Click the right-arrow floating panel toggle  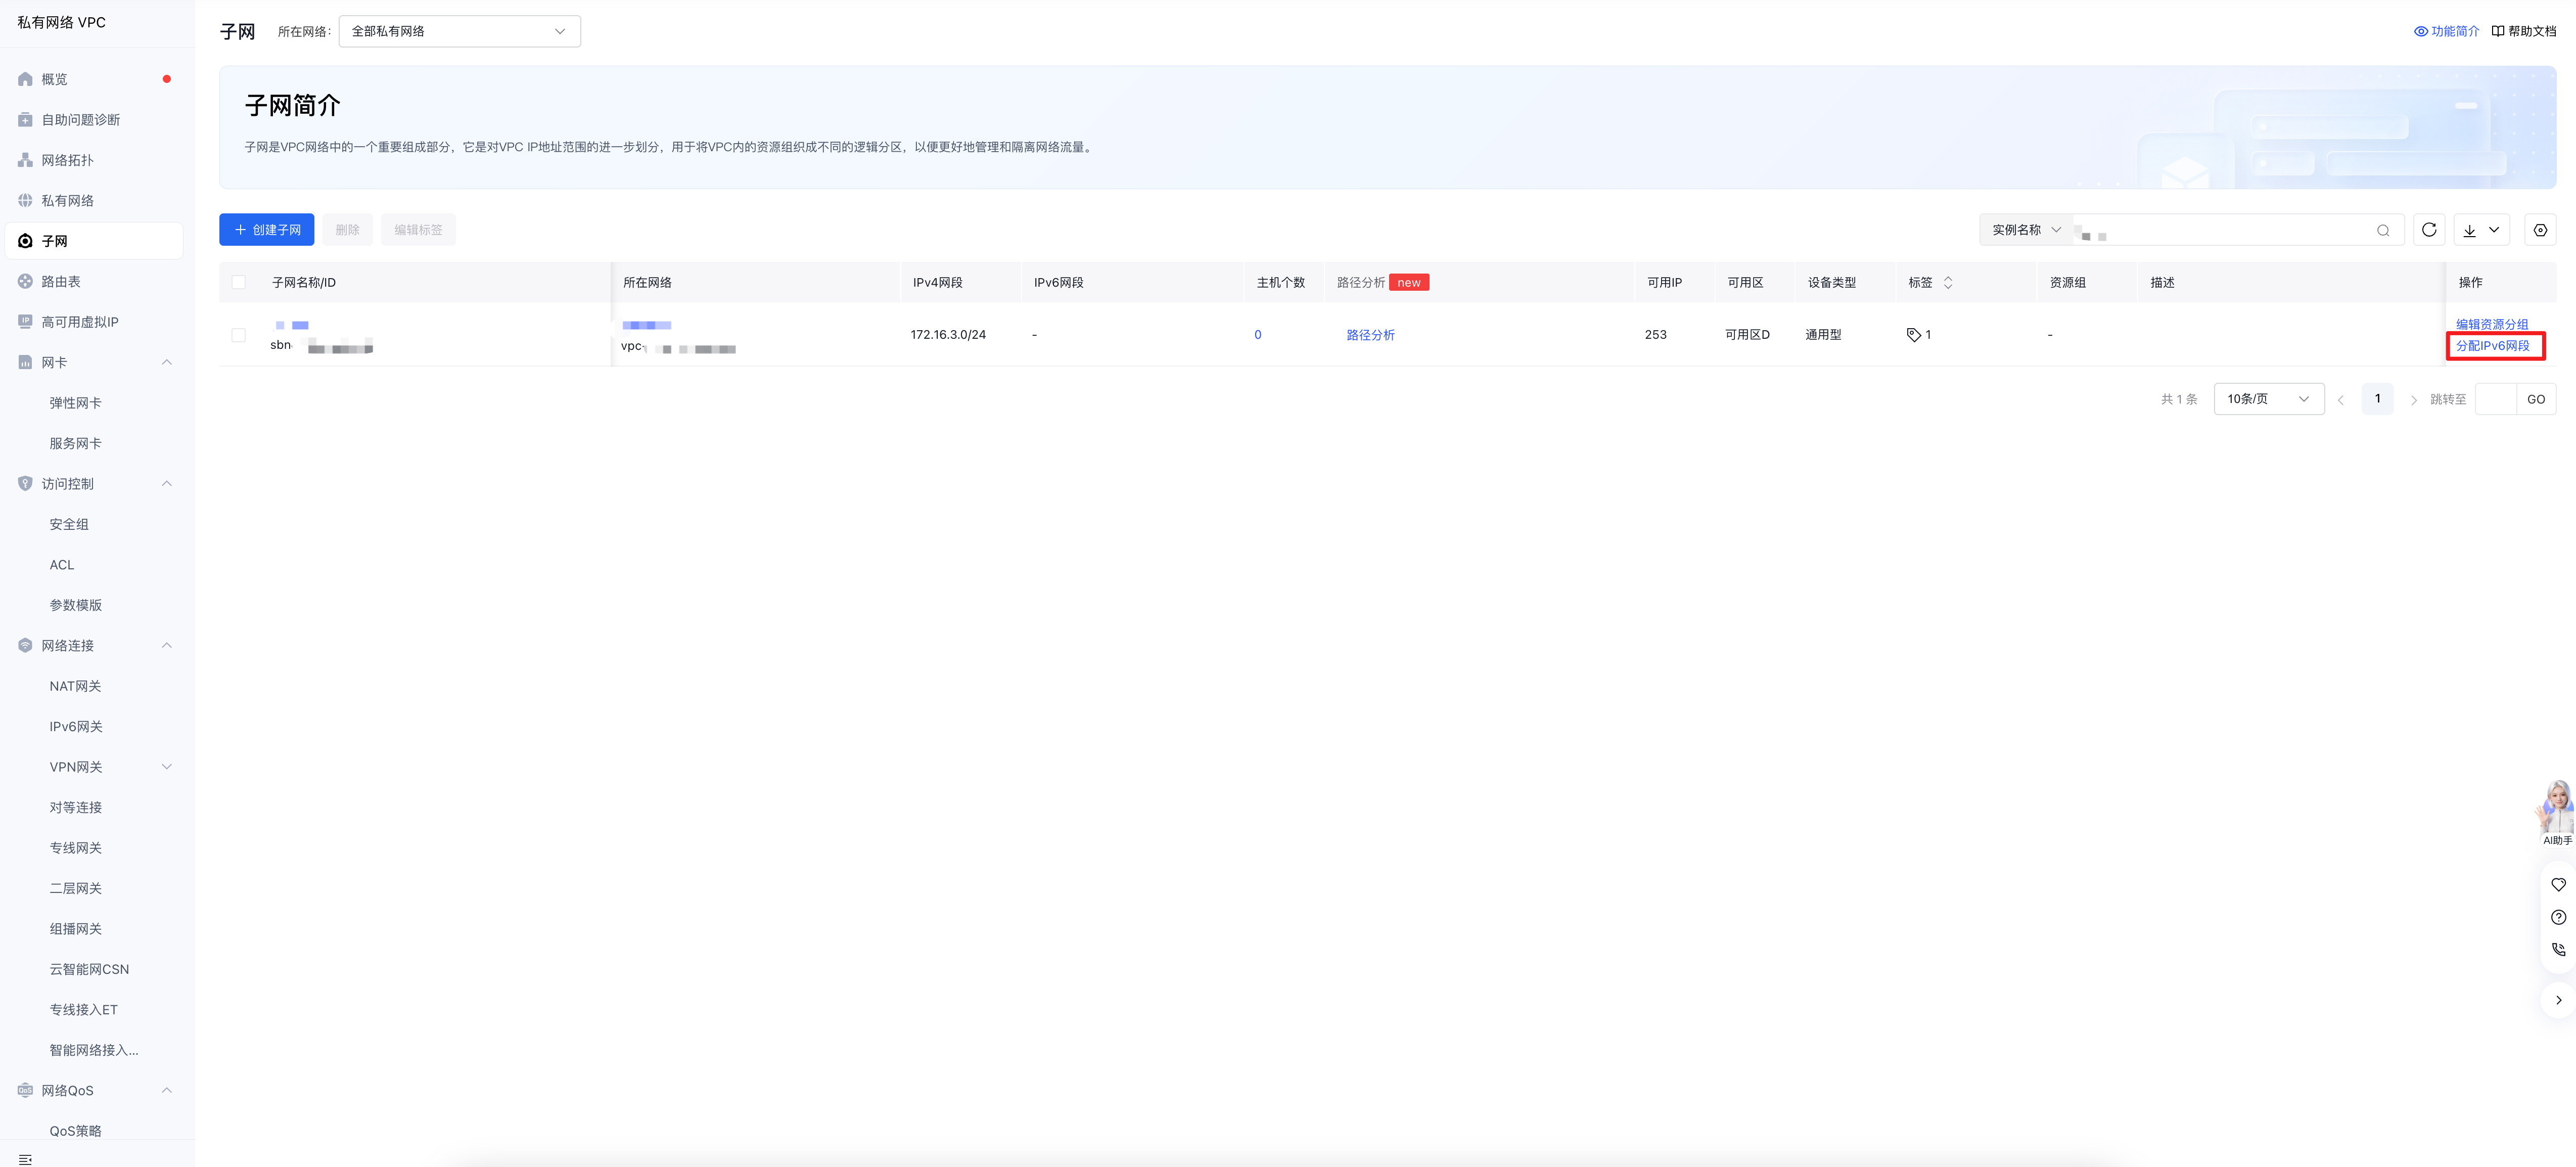(2559, 1000)
